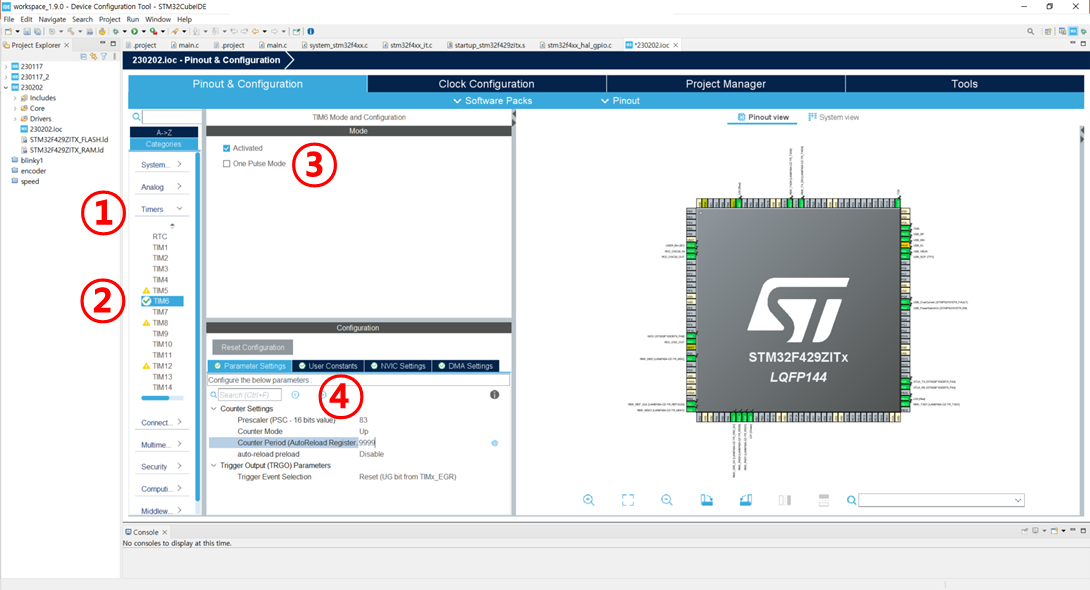Click the Build hammer toolbar icon
Image resolution: width=1090 pixels, height=590 pixels.
(x=70, y=31)
